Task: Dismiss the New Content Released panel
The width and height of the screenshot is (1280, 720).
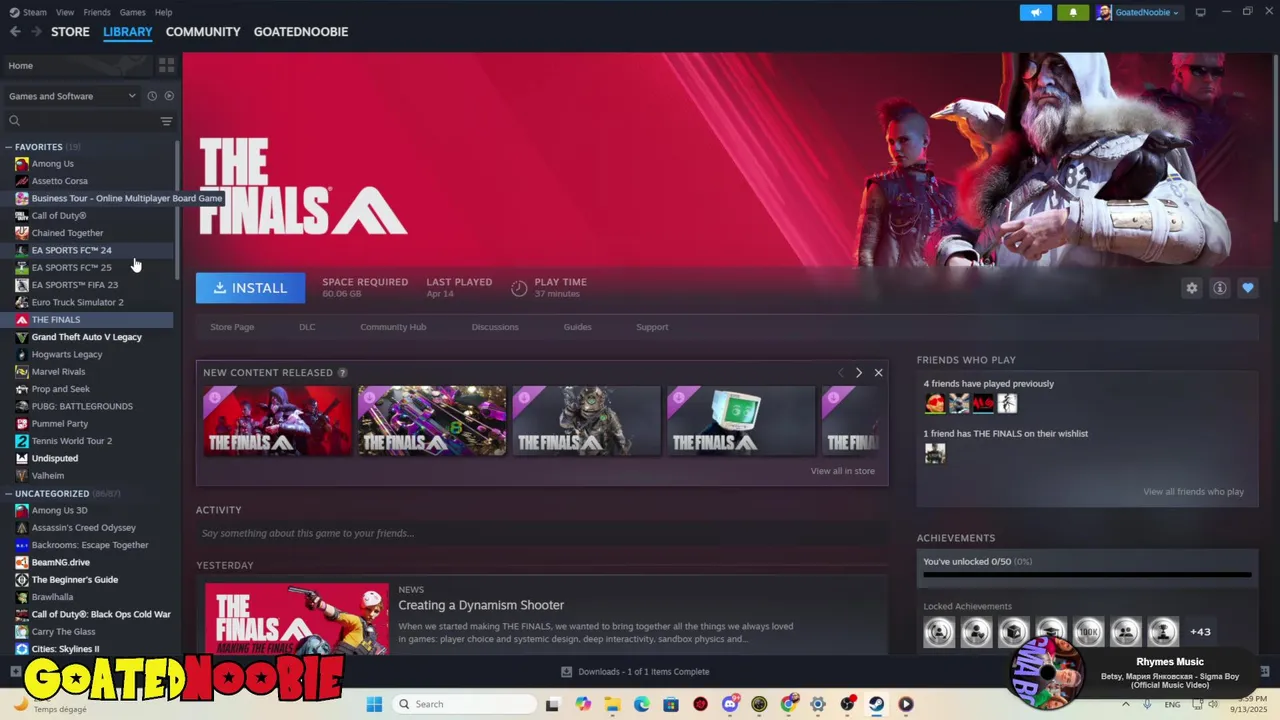Action: [x=878, y=372]
